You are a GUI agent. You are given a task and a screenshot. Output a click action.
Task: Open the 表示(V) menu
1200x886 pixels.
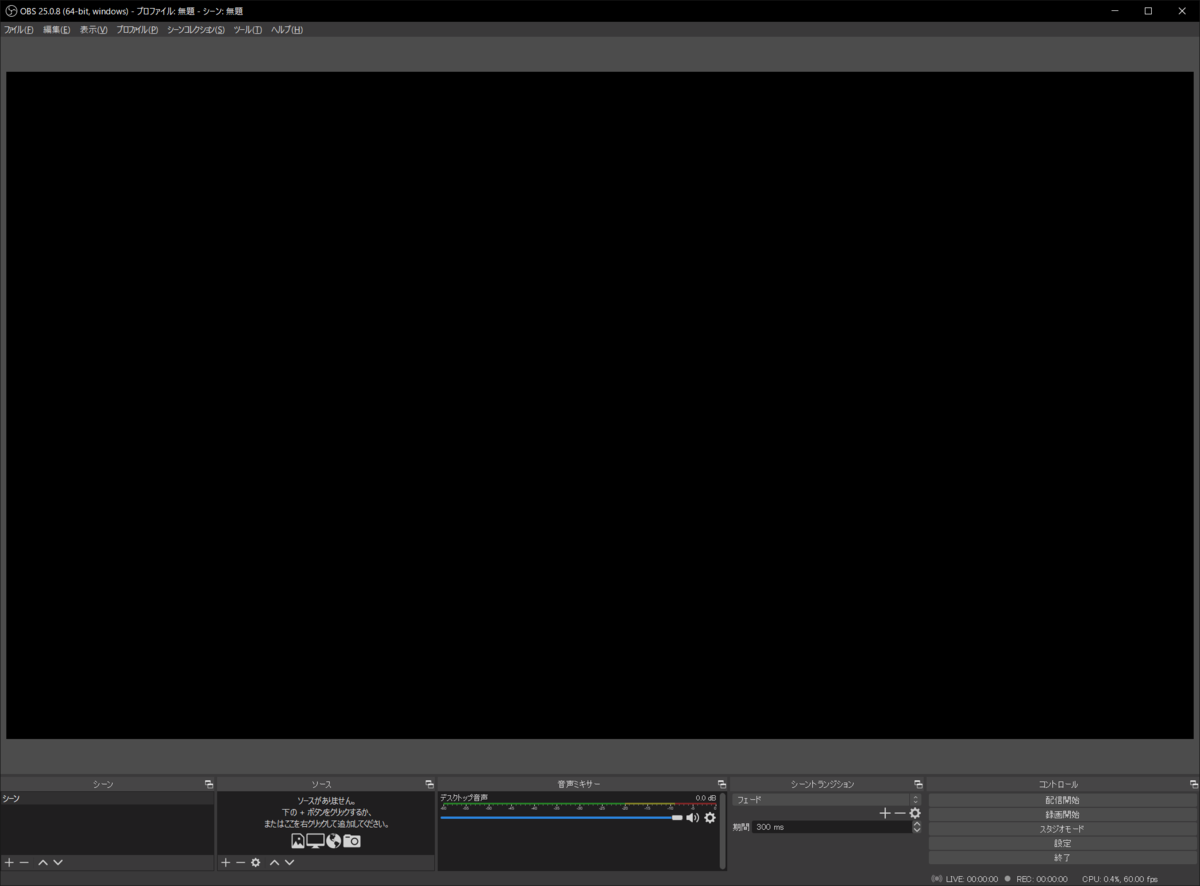[x=94, y=30]
